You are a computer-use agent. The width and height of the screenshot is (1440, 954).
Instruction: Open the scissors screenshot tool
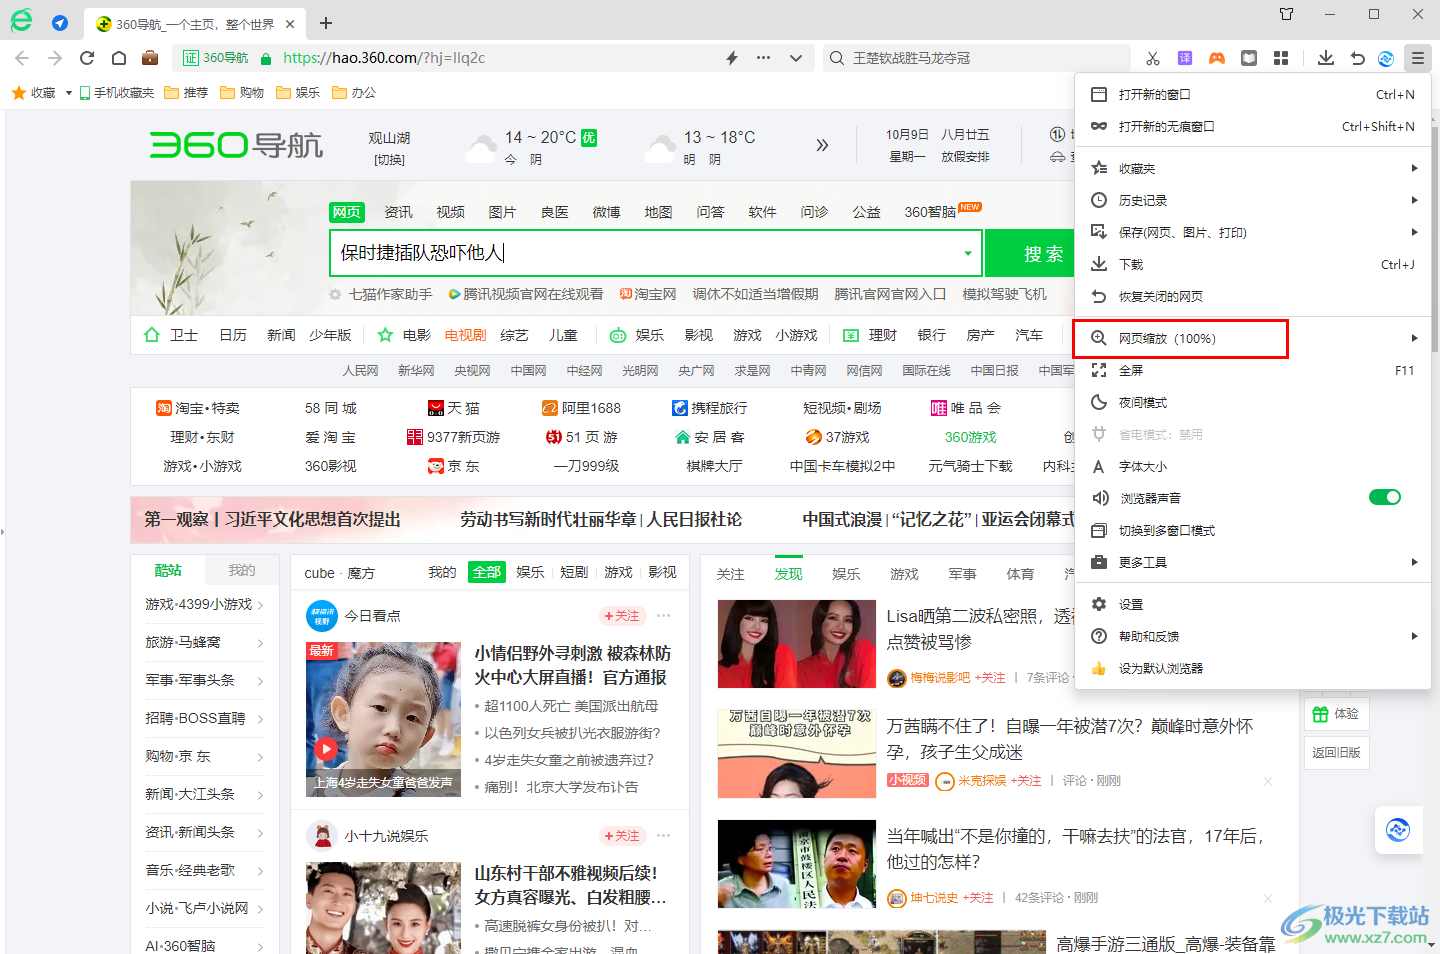1153,58
